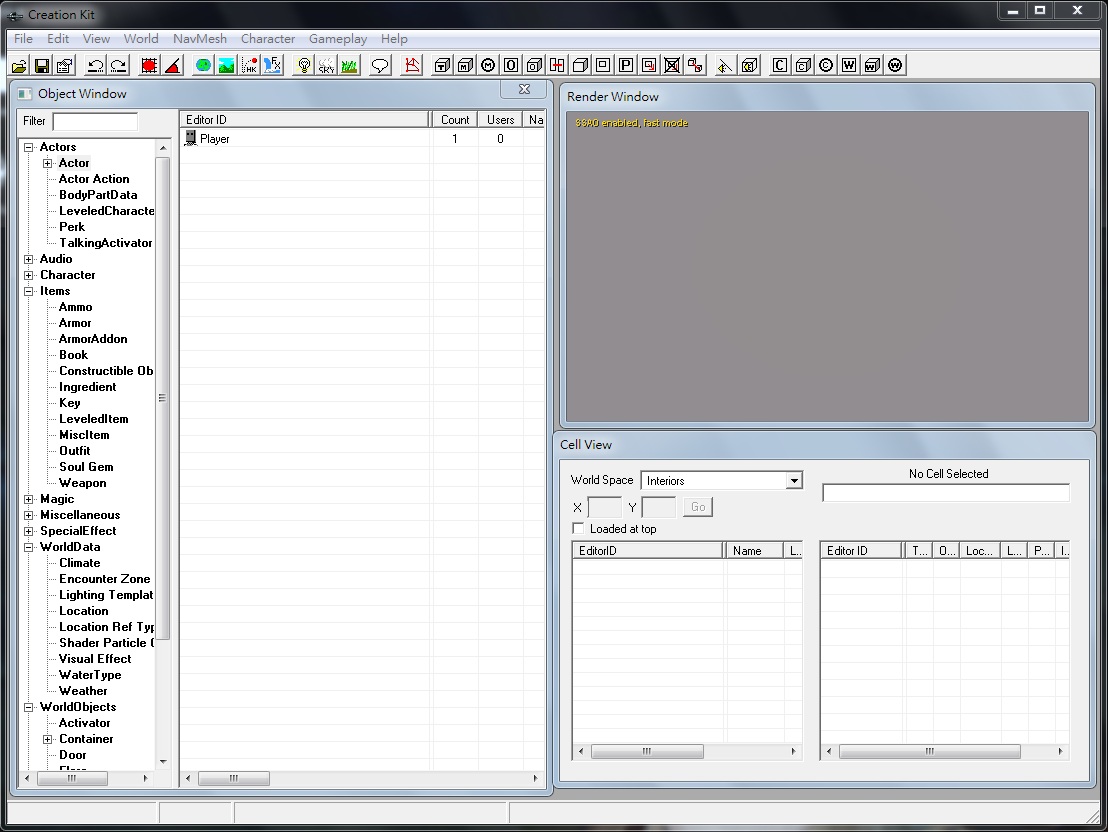Click the redo arrow icon
Image resolution: width=1108 pixels, height=832 pixels.
coord(118,66)
